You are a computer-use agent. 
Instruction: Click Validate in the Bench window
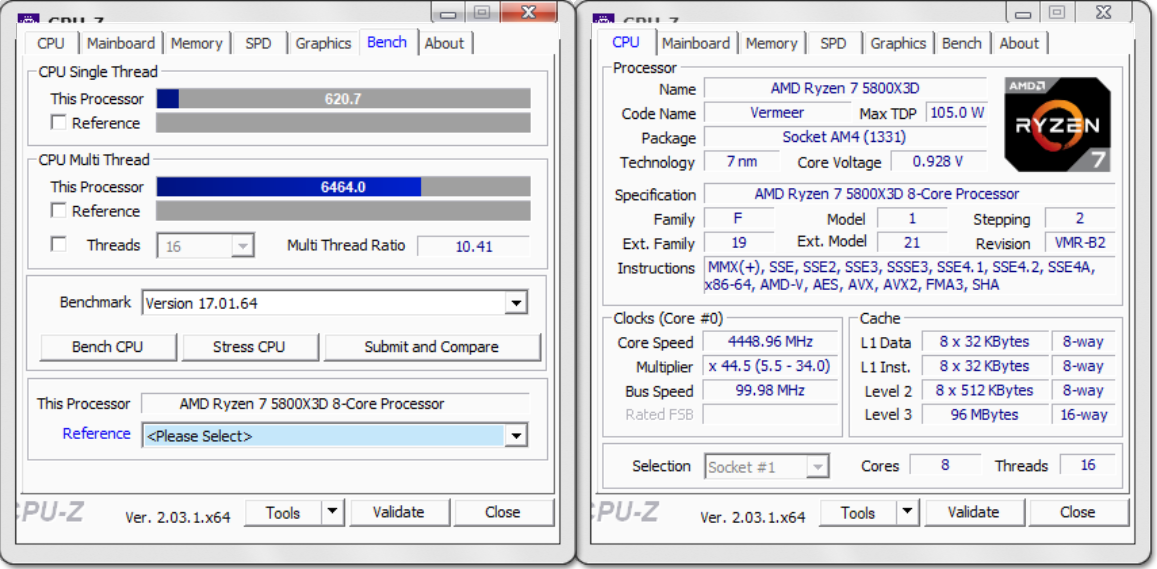pos(399,512)
